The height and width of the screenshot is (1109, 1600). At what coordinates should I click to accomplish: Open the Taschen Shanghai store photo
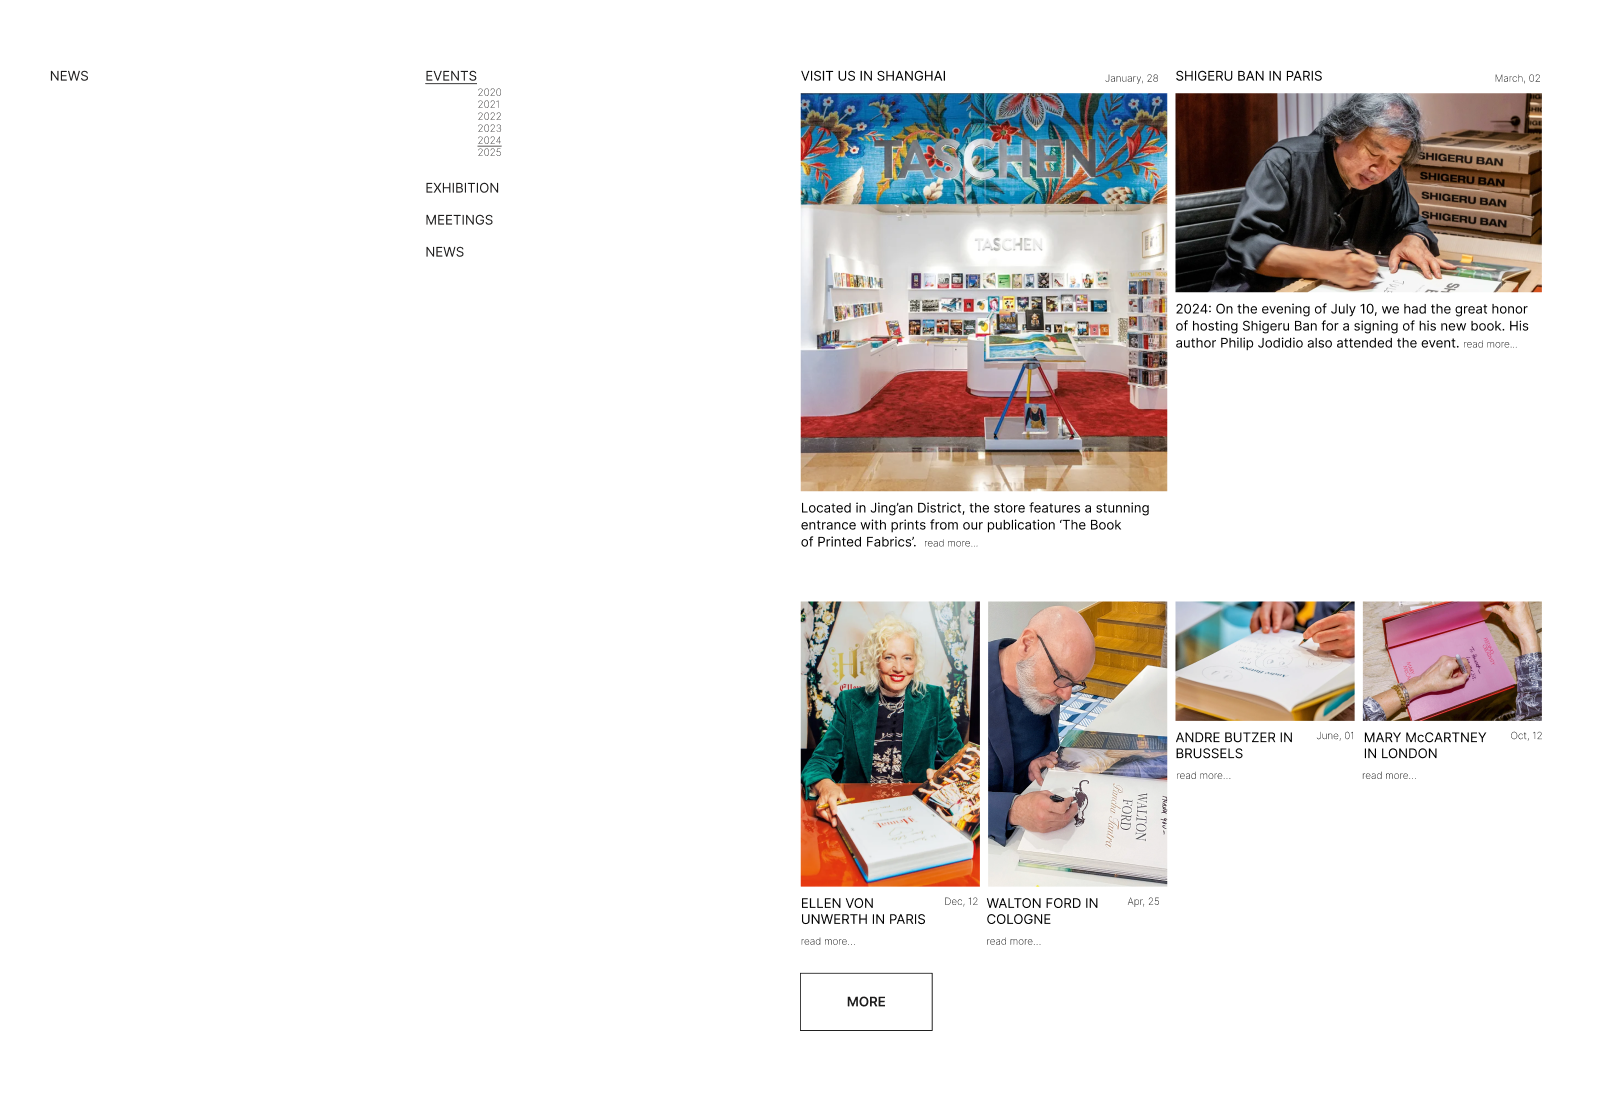(984, 292)
